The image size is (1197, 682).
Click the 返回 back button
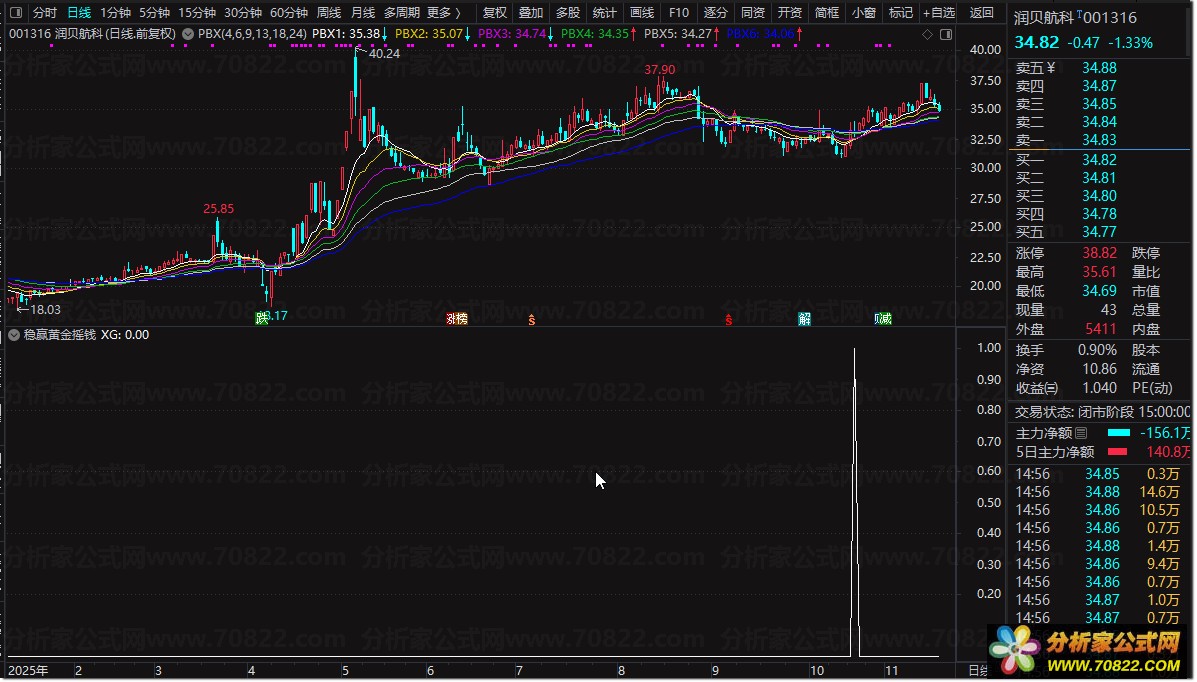coord(982,12)
